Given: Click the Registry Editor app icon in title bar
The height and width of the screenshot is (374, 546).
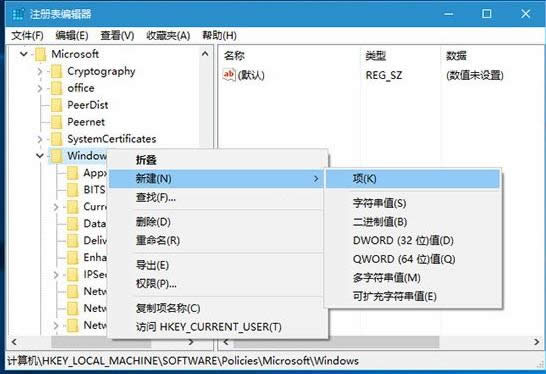Looking at the screenshot, I should pyautogui.click(x=18, y=14).
